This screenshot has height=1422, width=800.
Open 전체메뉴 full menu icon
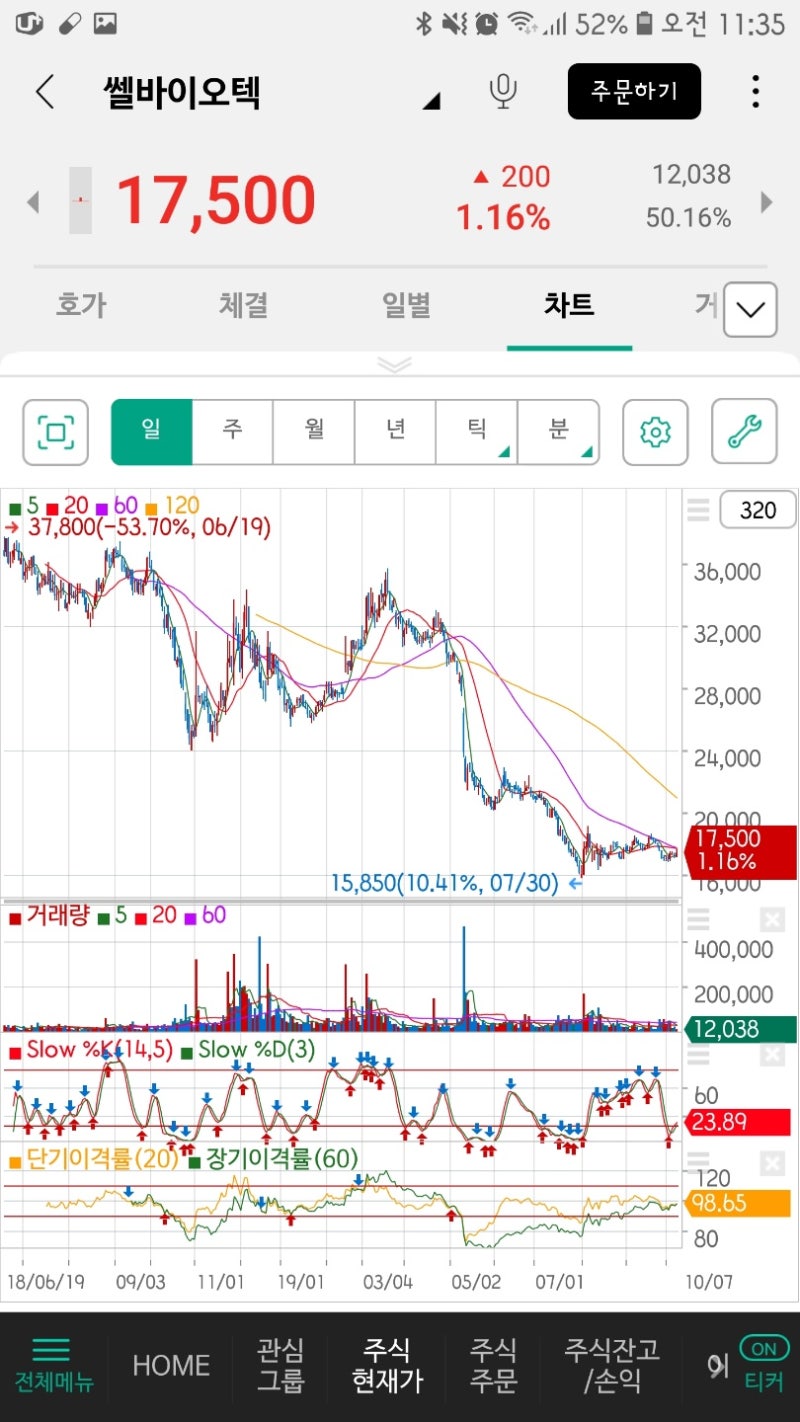(52, 1365)
